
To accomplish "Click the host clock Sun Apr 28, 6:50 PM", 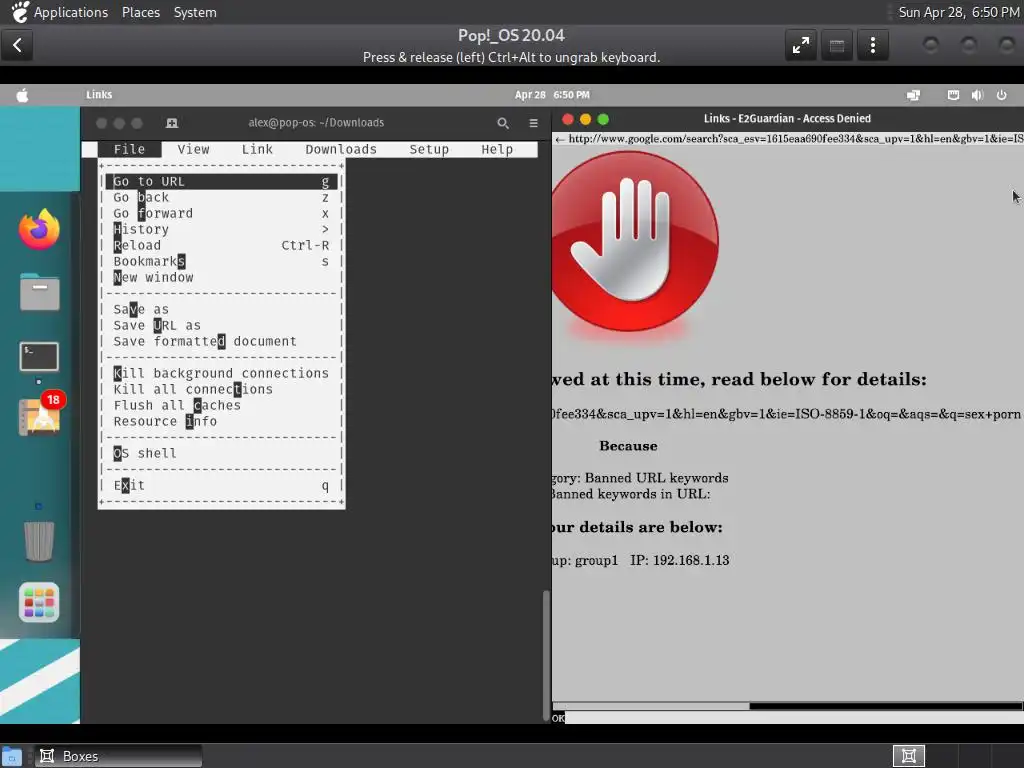I will coord(958,12).
